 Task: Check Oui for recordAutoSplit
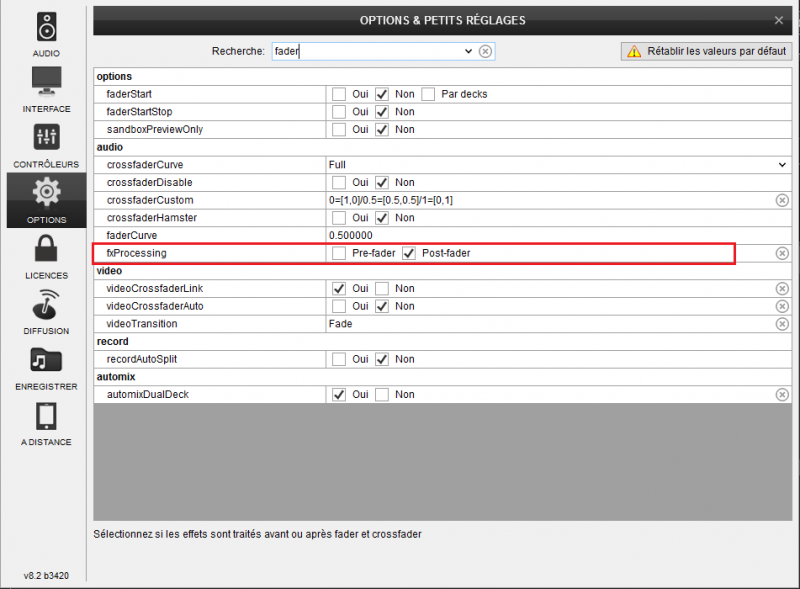coord(339,359)
